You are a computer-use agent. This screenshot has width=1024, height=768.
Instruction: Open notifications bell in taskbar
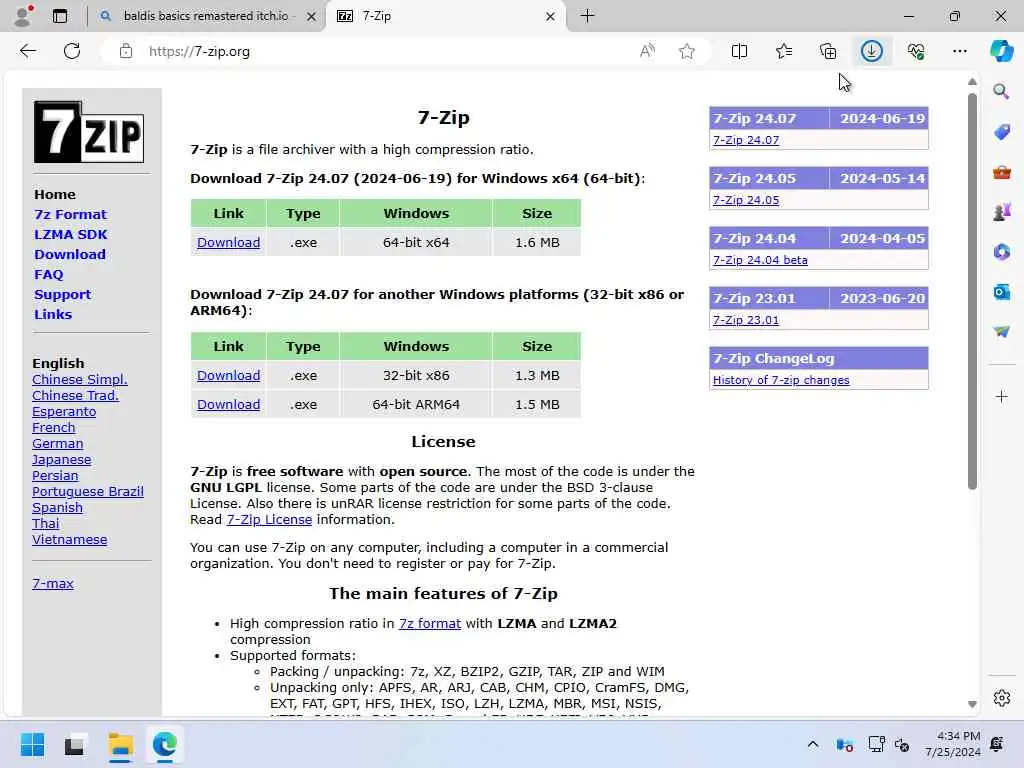coord(997,744)
